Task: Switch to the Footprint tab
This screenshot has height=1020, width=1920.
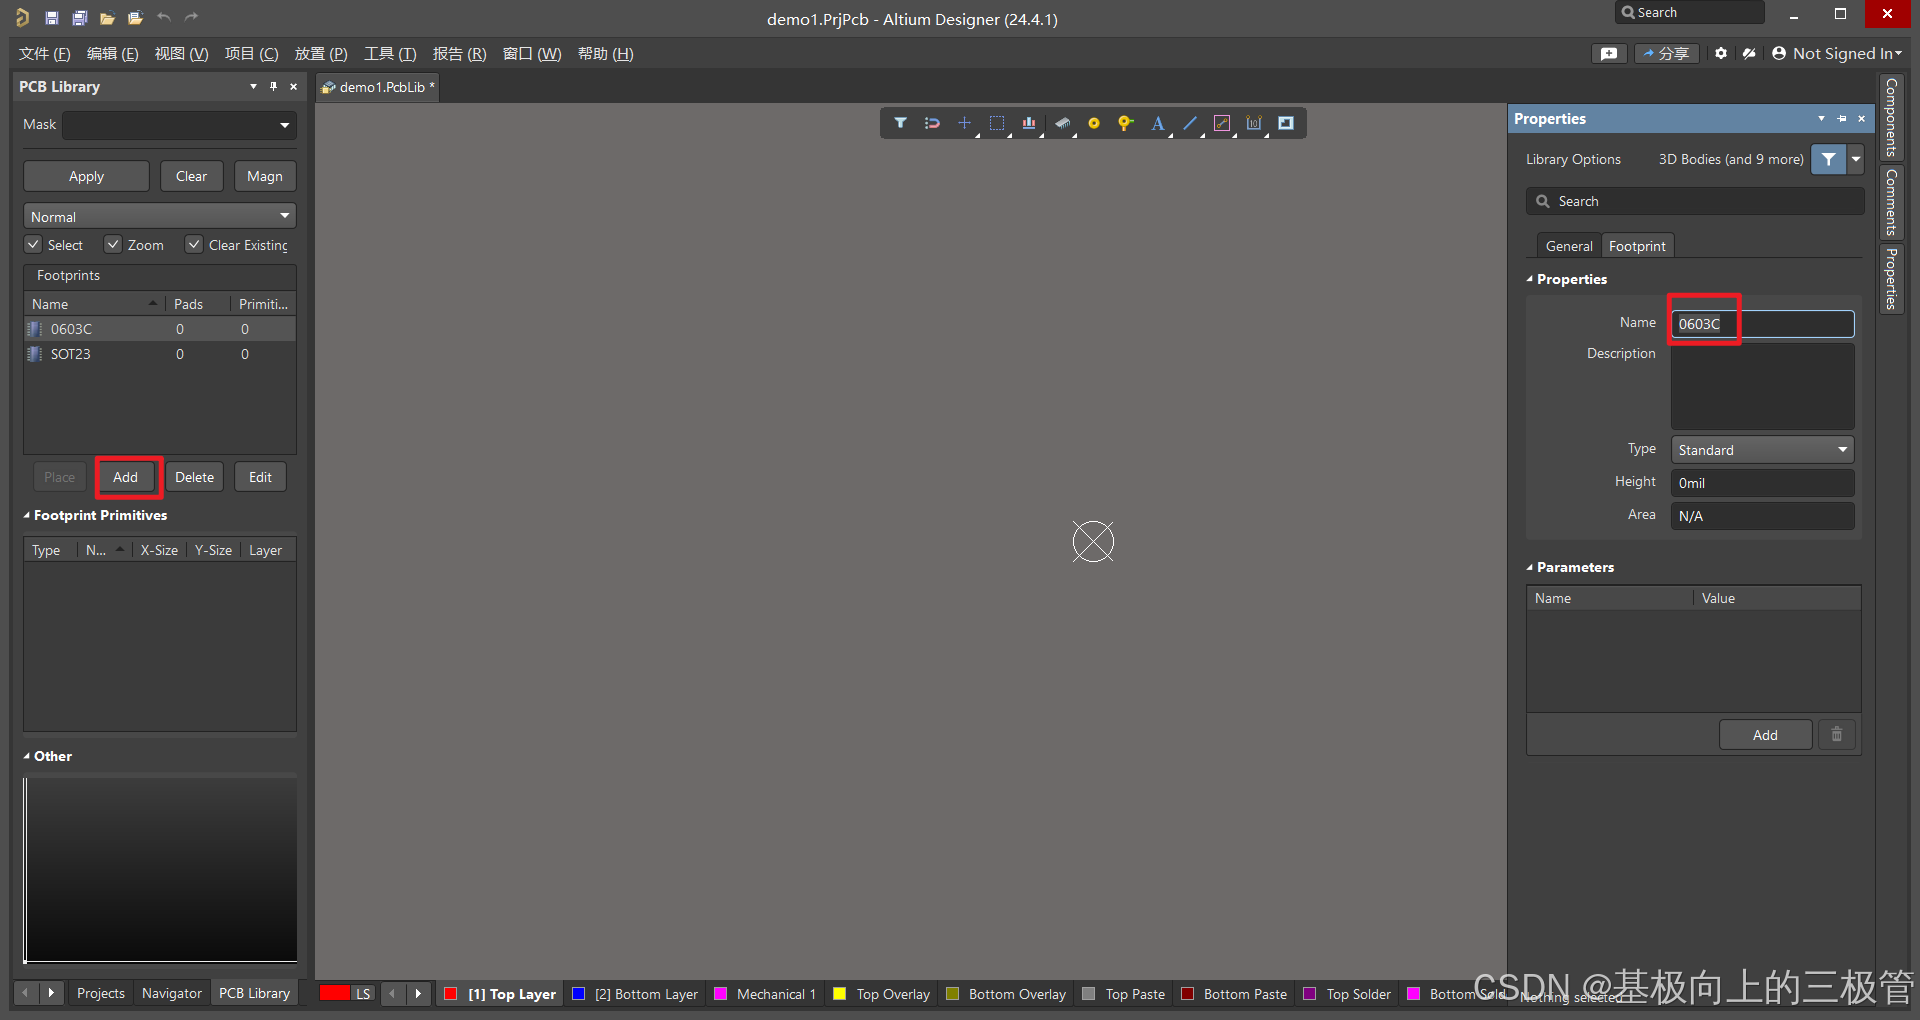Action: 1637,246
